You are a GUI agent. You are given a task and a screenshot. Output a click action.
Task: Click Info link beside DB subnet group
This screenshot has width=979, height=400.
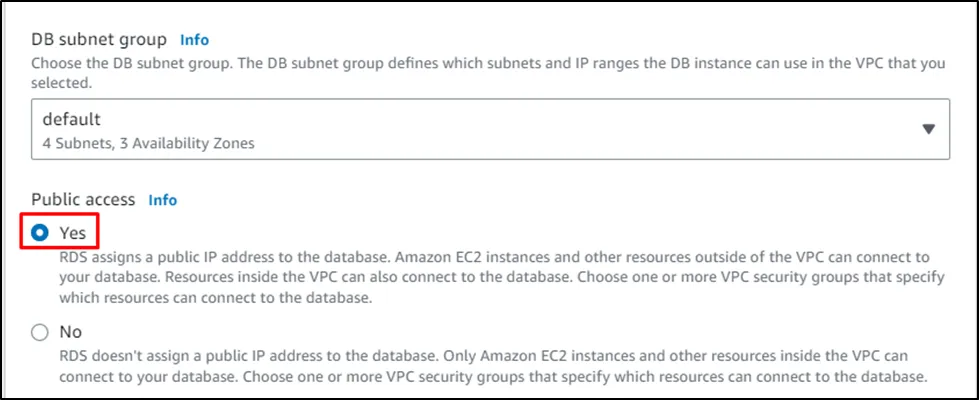[194, 40]
